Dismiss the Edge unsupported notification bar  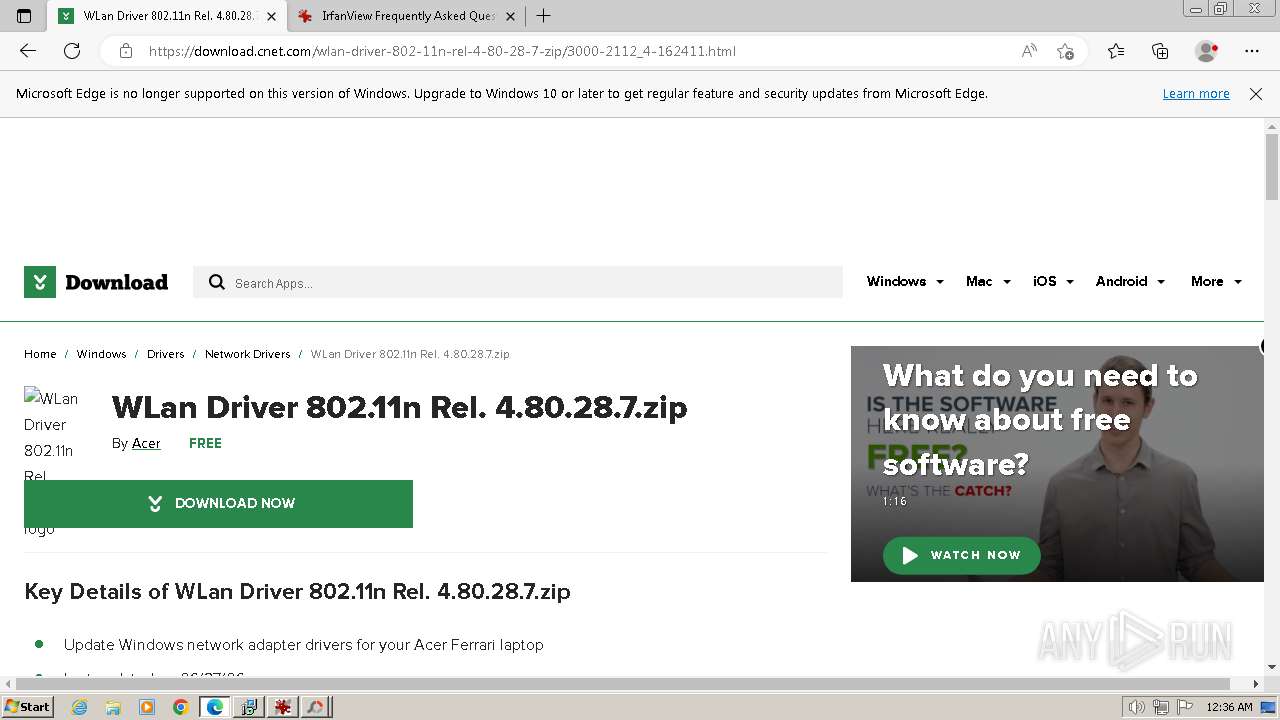click(1256, 94)
